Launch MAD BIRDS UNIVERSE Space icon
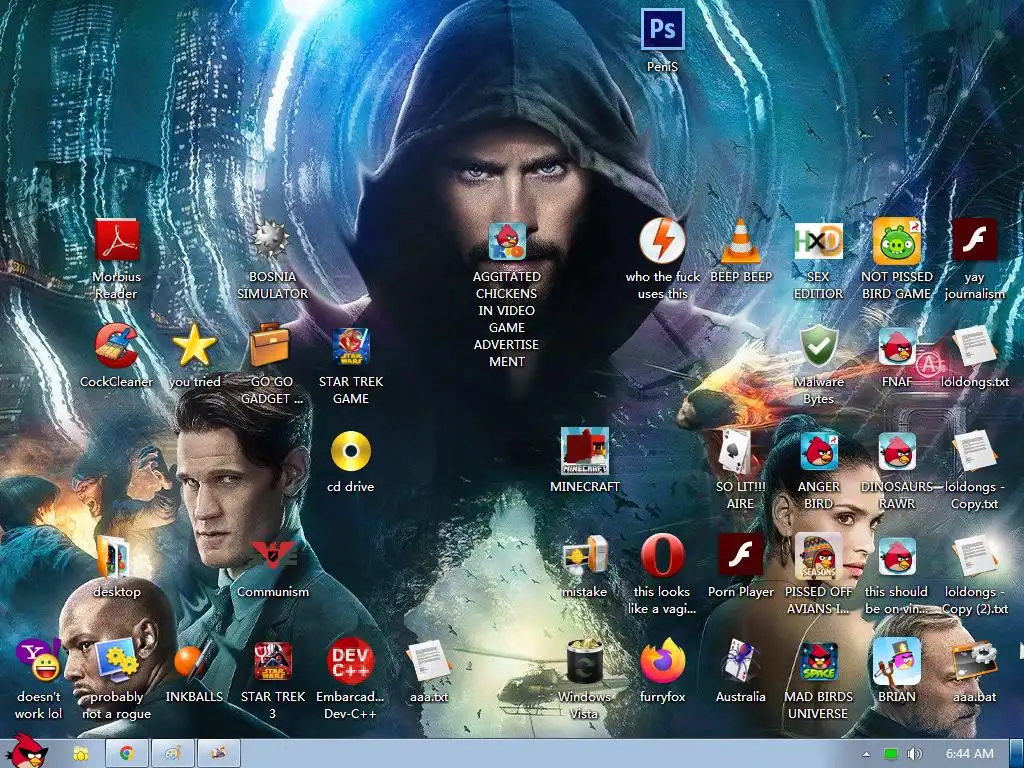Image resolution: width=1024 pixels, height=768 pixels. pos(819,662)
